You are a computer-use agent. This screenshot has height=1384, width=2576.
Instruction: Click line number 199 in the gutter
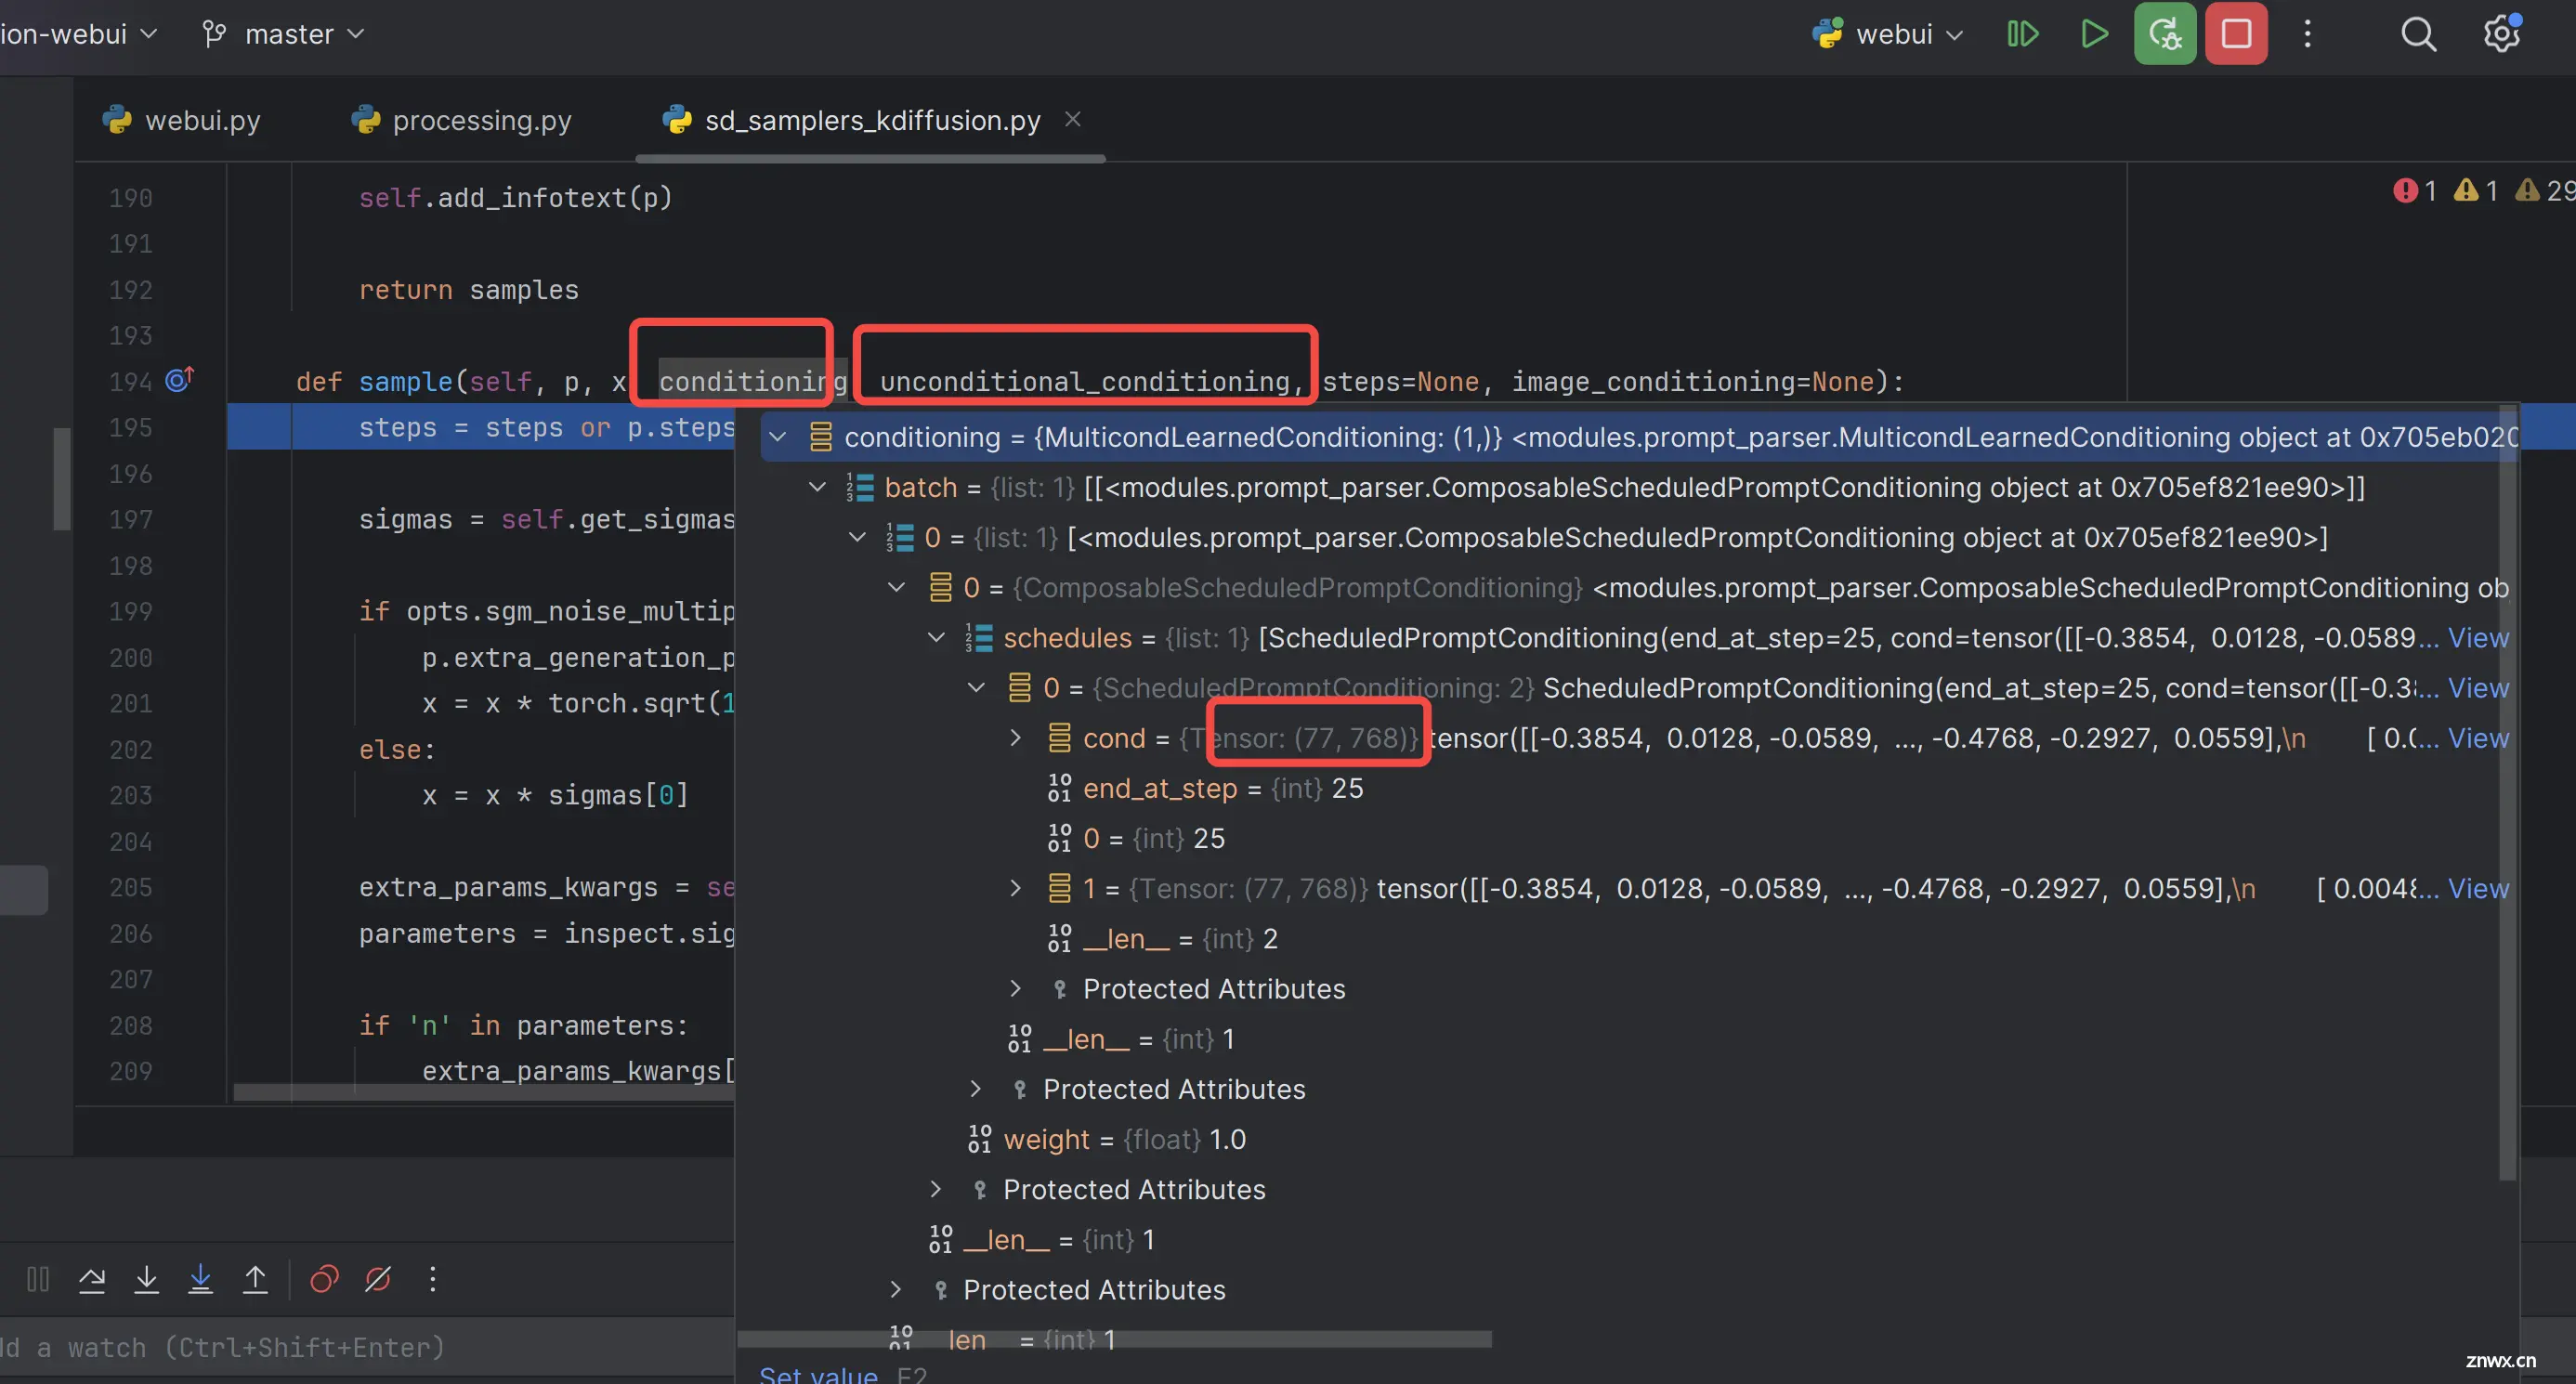pos(131,611)
